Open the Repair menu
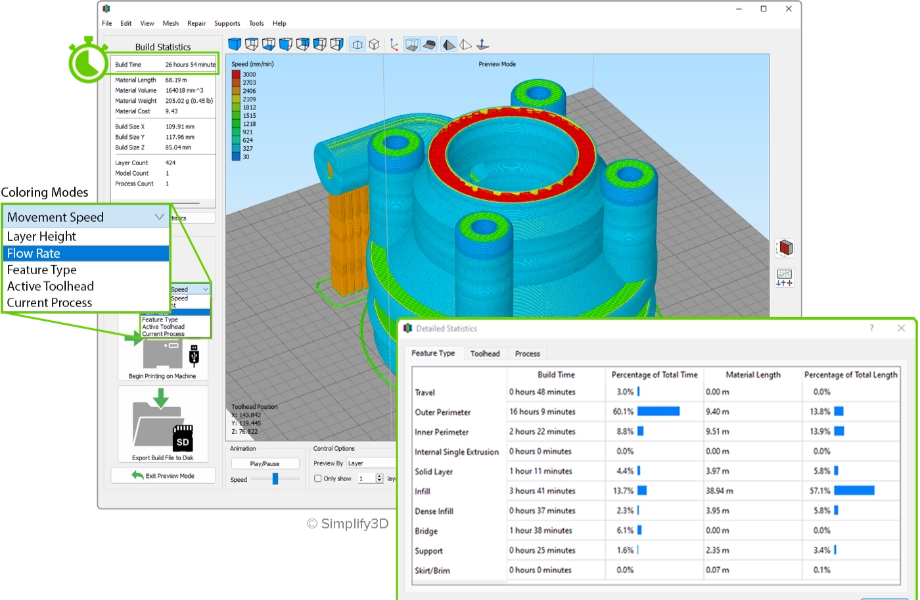This screenshot has height=600, width=920. click(196, 23)
